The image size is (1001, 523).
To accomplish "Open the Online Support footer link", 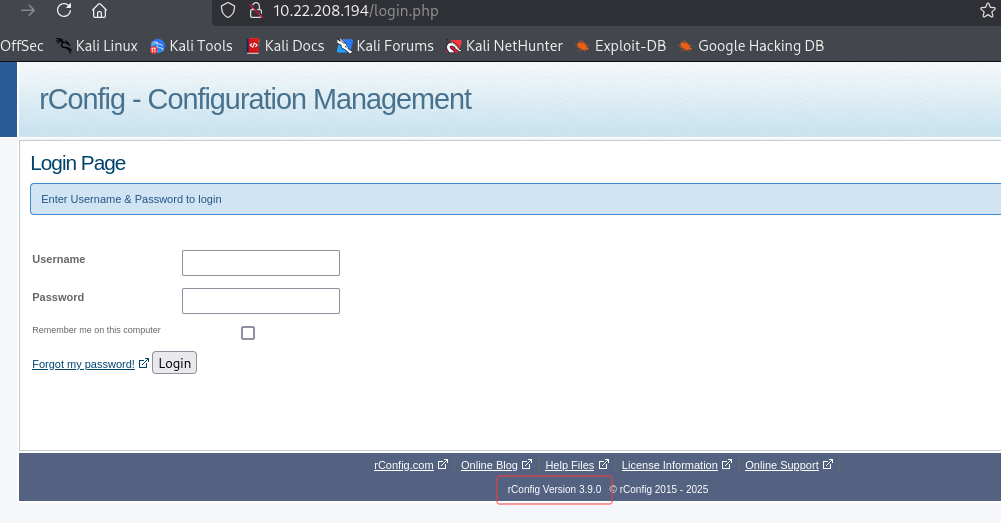I will [x=782, y=465].
